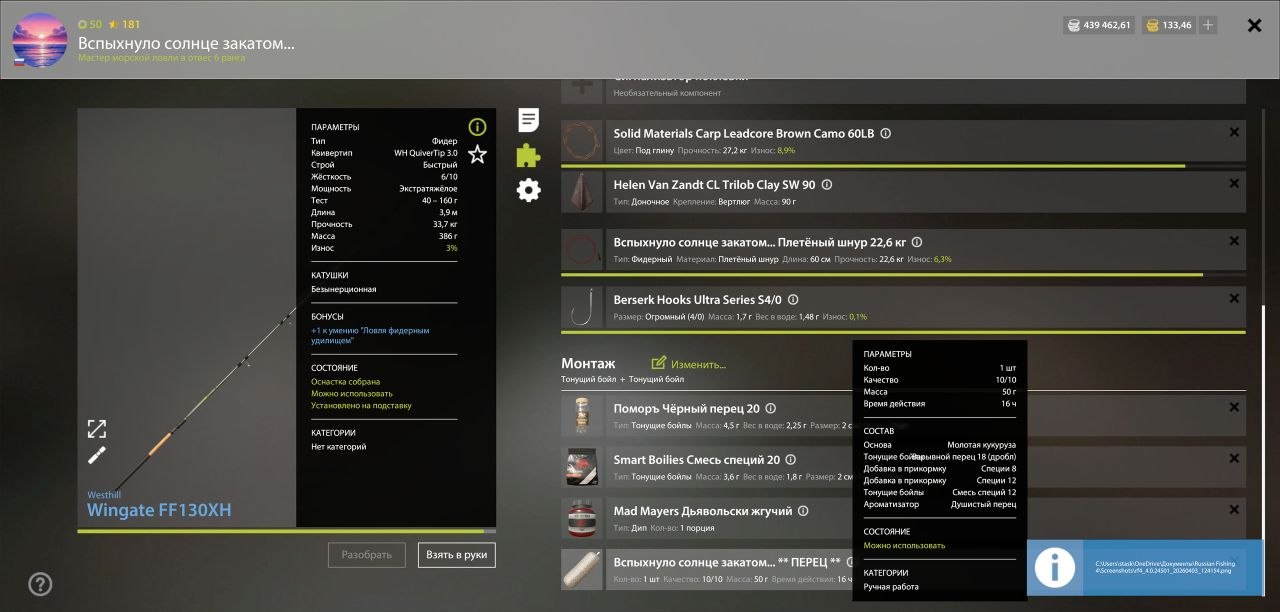Image resolution: width=1280 pixels, height=612 pixels.
Task: Expand the rod image to fullscreen
Action: pos(97,429)
